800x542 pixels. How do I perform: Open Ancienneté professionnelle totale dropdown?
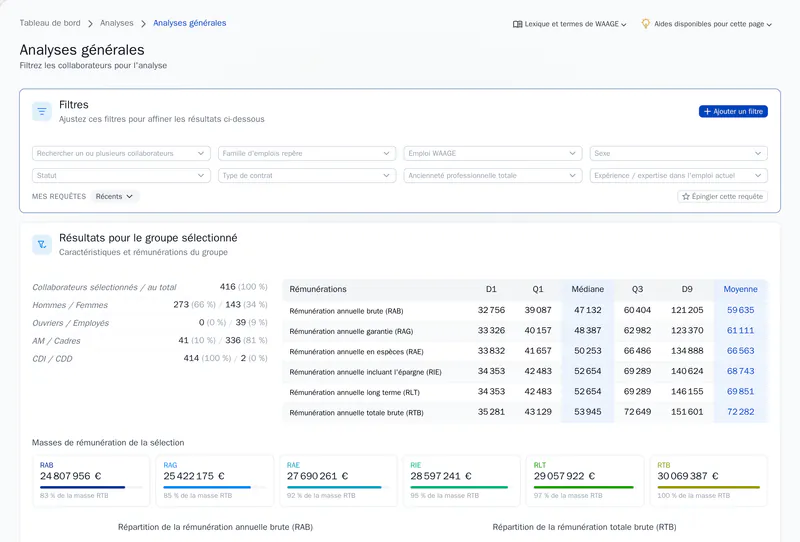point(492,176)
